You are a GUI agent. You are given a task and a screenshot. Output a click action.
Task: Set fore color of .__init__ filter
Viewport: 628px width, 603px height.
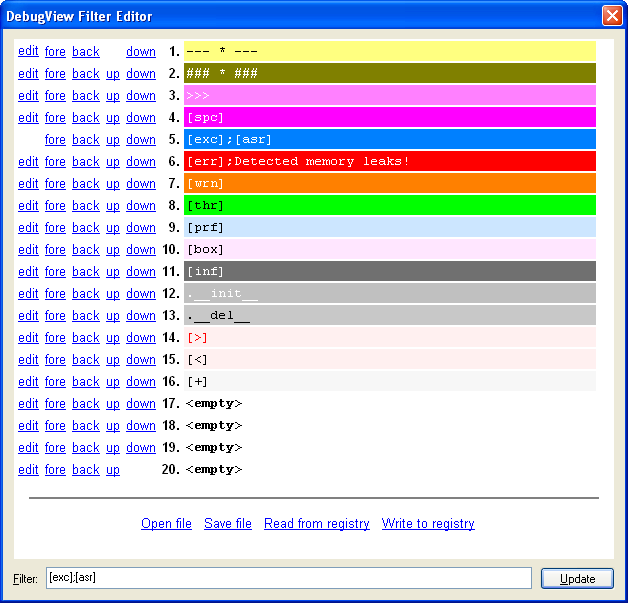click(55, 293)
